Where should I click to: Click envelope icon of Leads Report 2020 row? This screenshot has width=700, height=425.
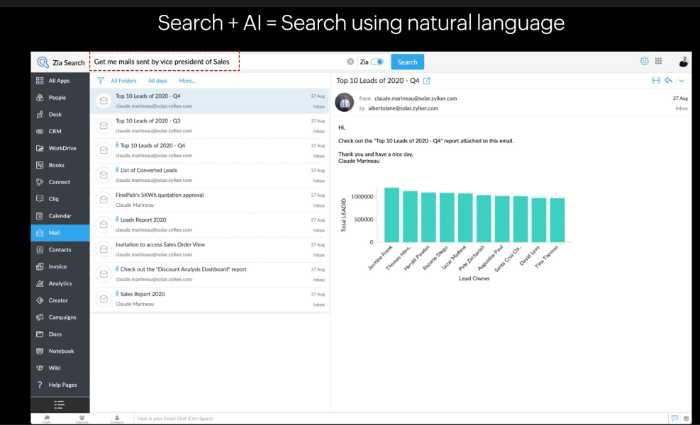pos(104,225)
